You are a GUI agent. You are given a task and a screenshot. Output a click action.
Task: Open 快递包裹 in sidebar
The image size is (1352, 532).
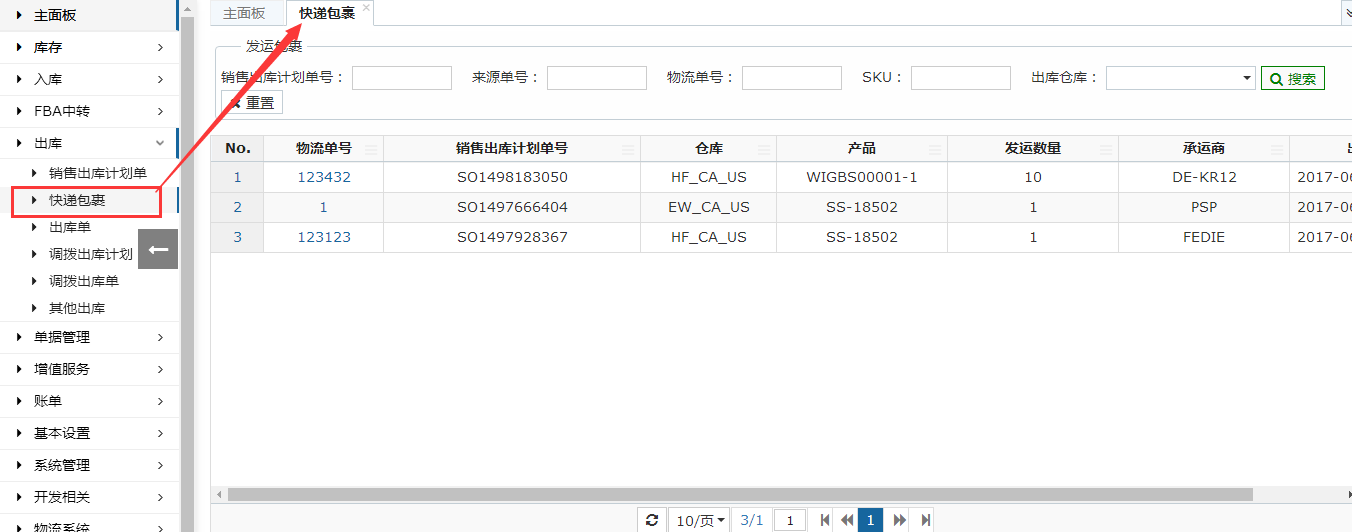(77, 200)
